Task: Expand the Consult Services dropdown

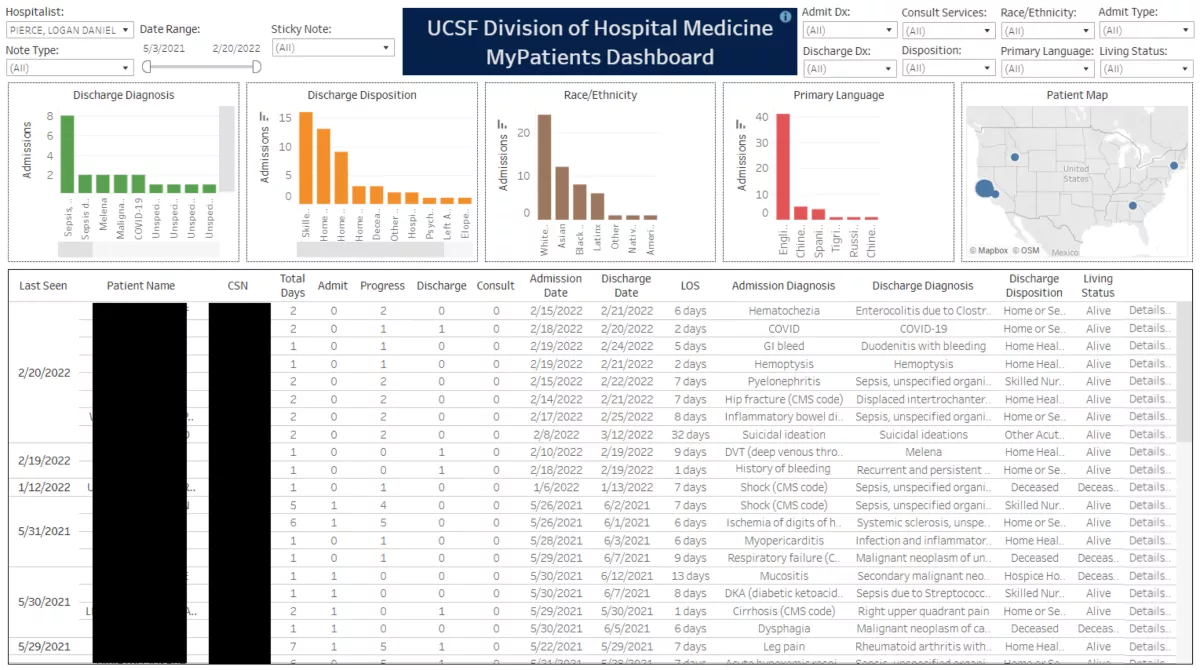Action: pyautogui.click(x=948, y=31)
